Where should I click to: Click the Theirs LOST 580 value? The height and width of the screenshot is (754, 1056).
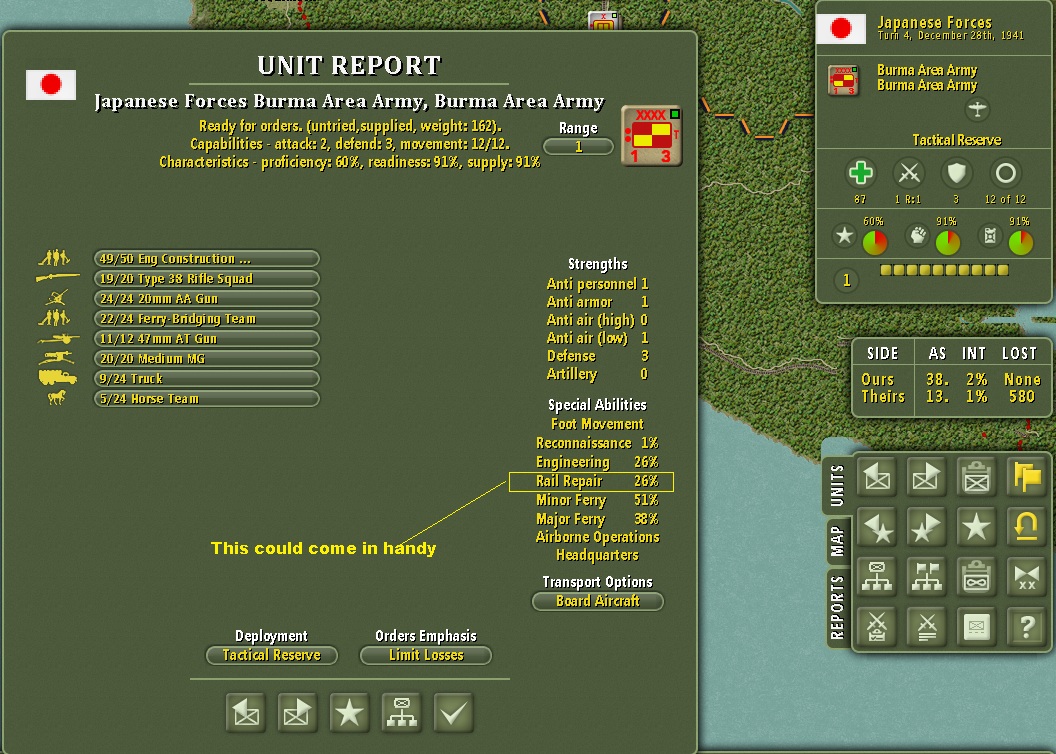tap(1022, 397)
